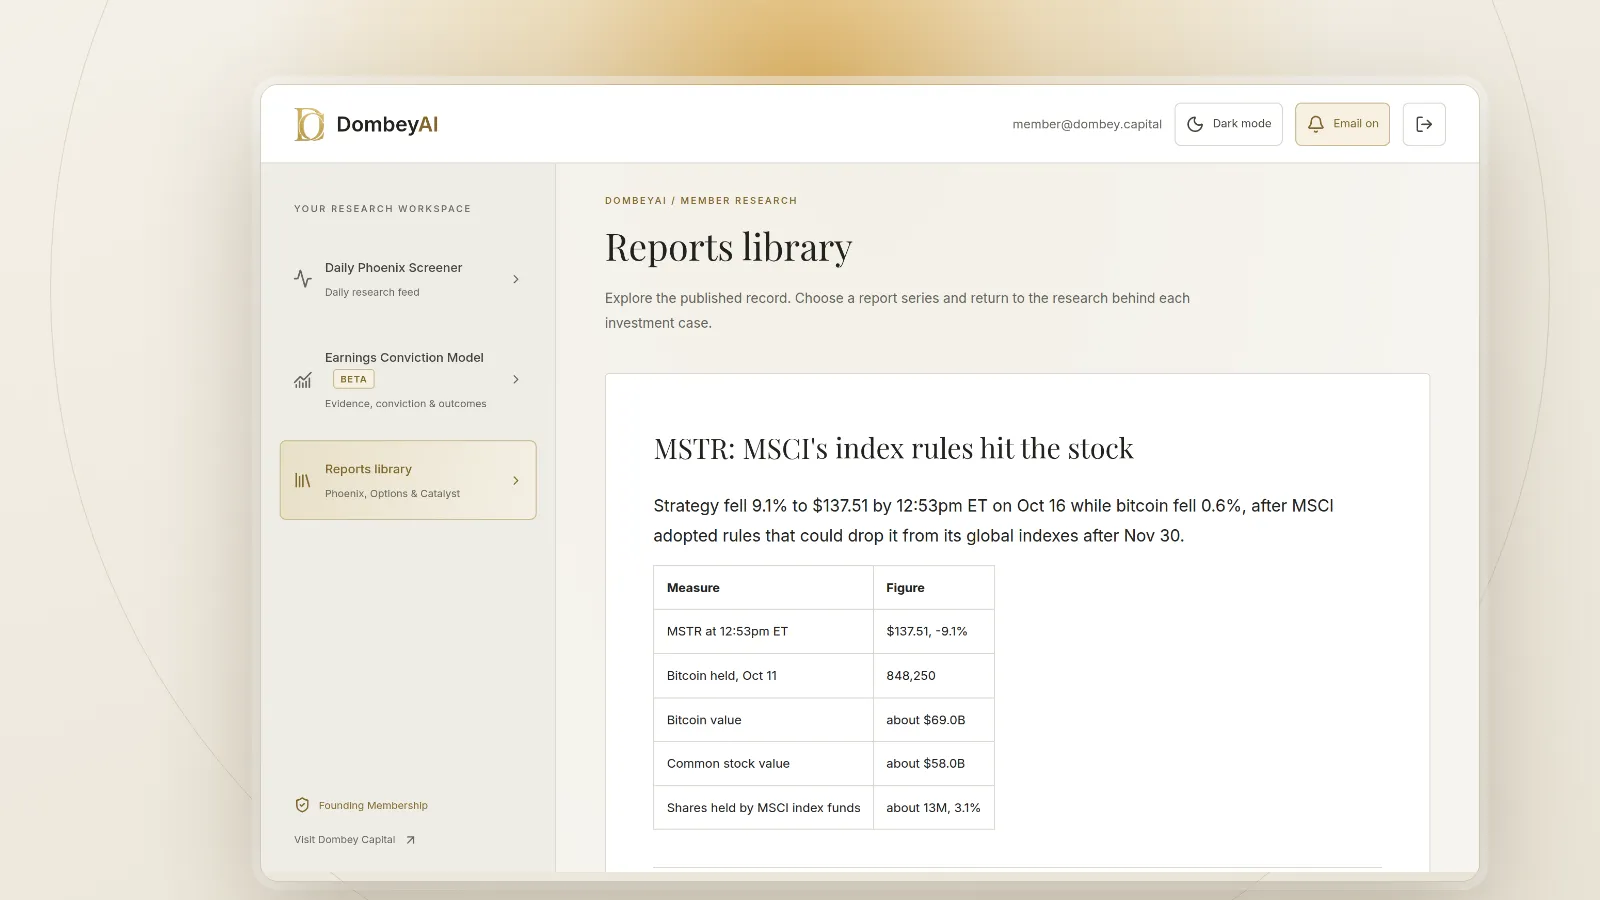This screenshot has height=900, width=1600.
Task: Click the Founding Membership label
Action: pos(373,806)
